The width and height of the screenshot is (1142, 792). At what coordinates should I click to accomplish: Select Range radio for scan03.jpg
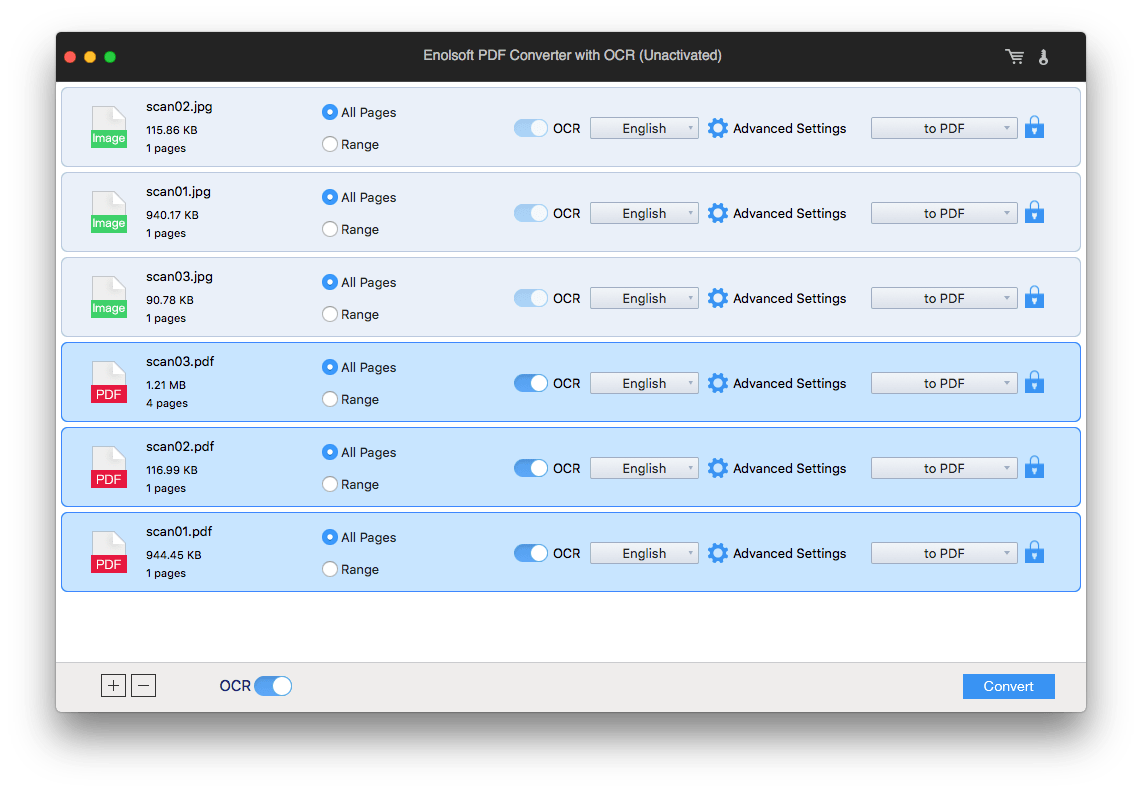330,314
